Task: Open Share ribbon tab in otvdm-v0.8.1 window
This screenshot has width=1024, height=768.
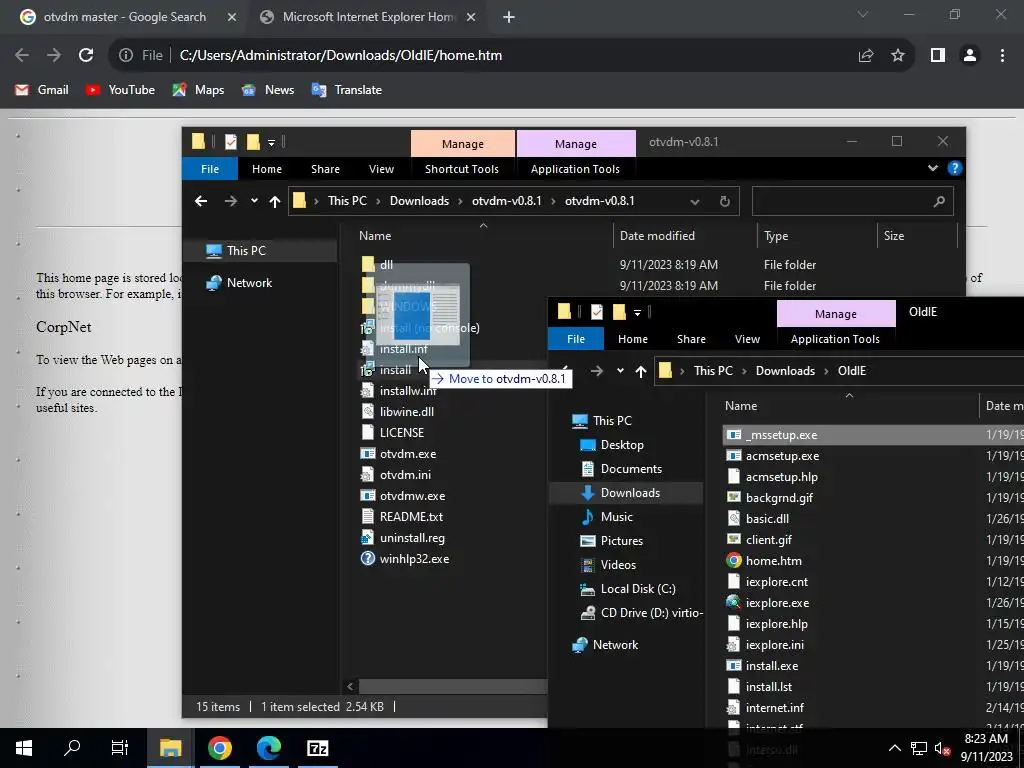Action: coord(325,169)
